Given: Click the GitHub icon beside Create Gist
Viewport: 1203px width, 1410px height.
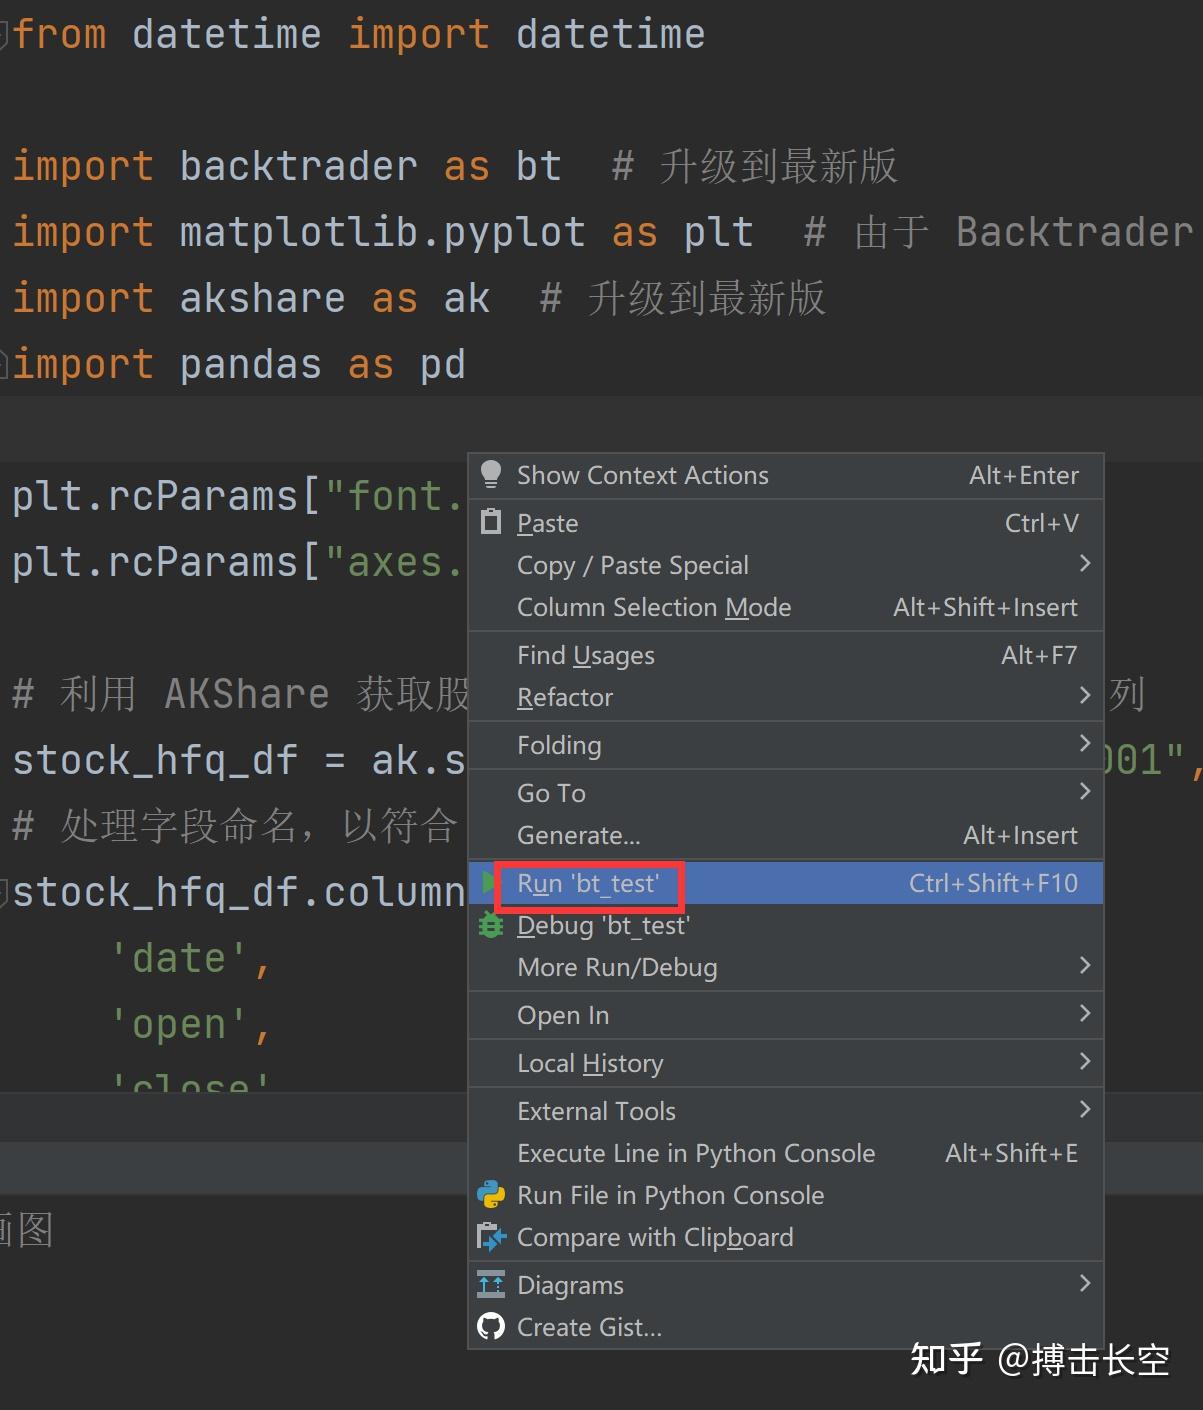Looking at the screenshot, I should tap(491, 1326).
